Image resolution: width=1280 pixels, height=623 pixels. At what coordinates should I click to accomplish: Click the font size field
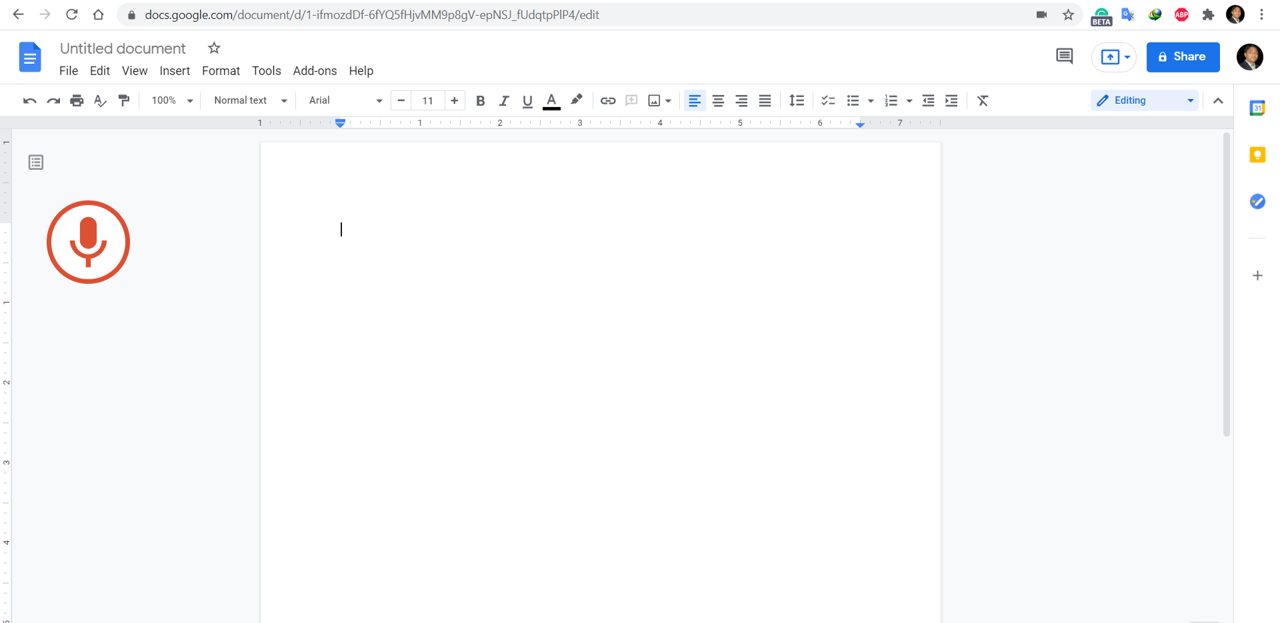pyautogui.click(x=427, y=101)
